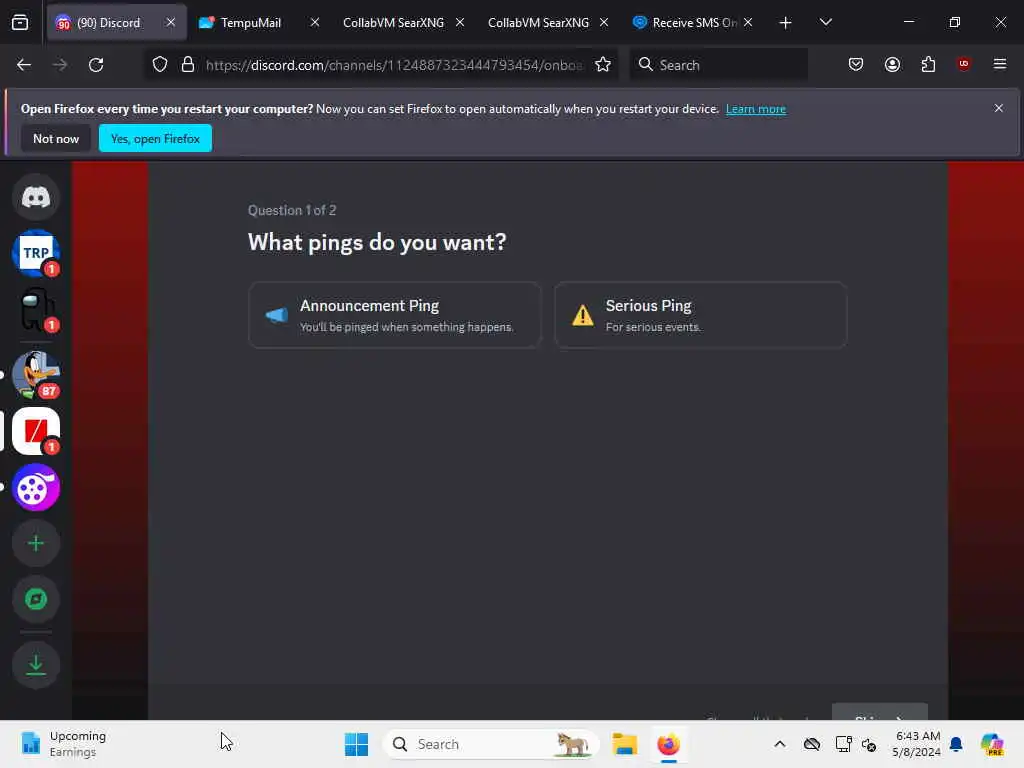
Task: Dismiss the Firefox startup notification bar
Action: pos(998,108)
